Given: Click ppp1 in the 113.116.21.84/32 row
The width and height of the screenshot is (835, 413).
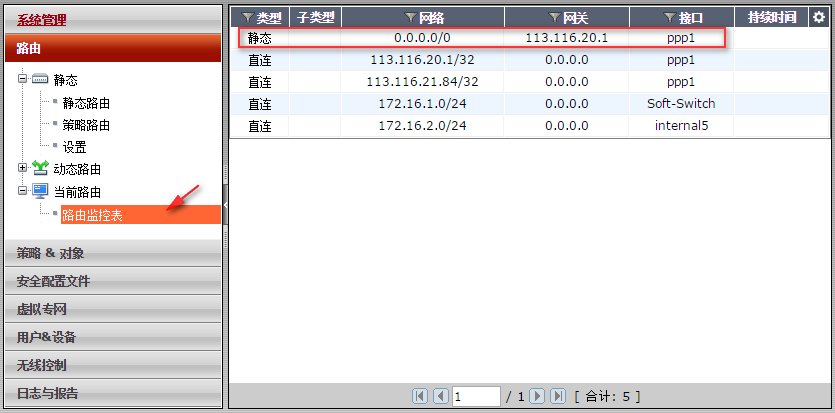Looking at the screenshot, I should (x=681, y=82).
